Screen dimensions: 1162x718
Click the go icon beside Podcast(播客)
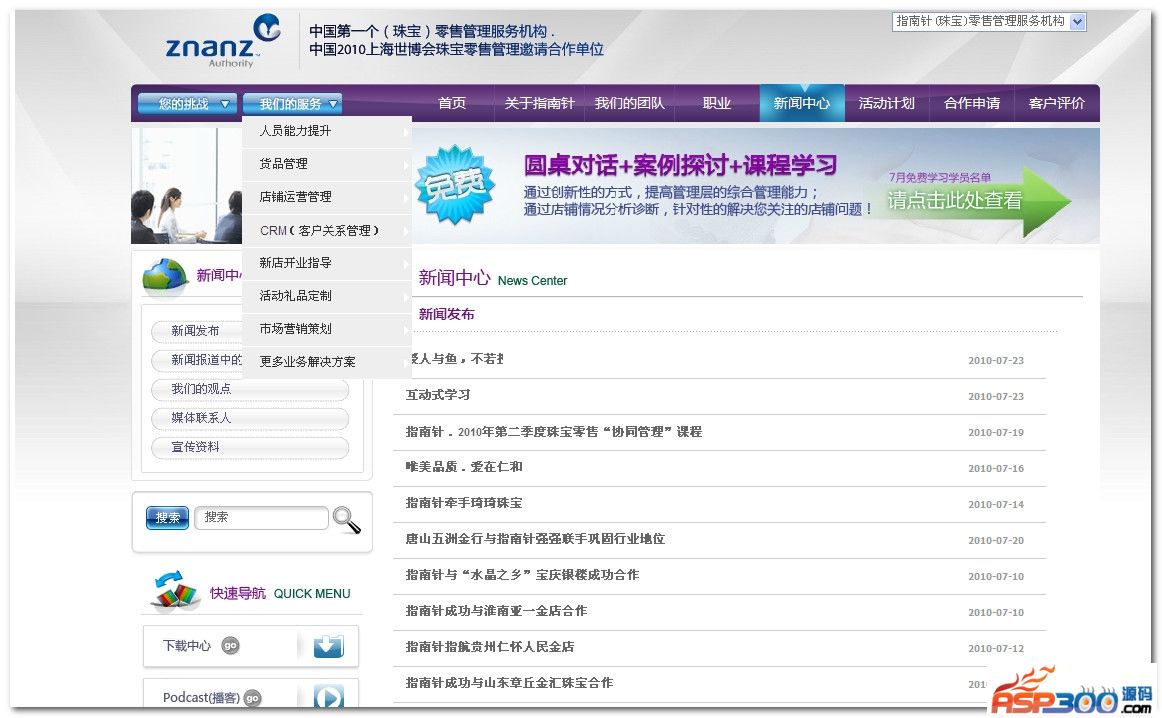pos(252,698)
